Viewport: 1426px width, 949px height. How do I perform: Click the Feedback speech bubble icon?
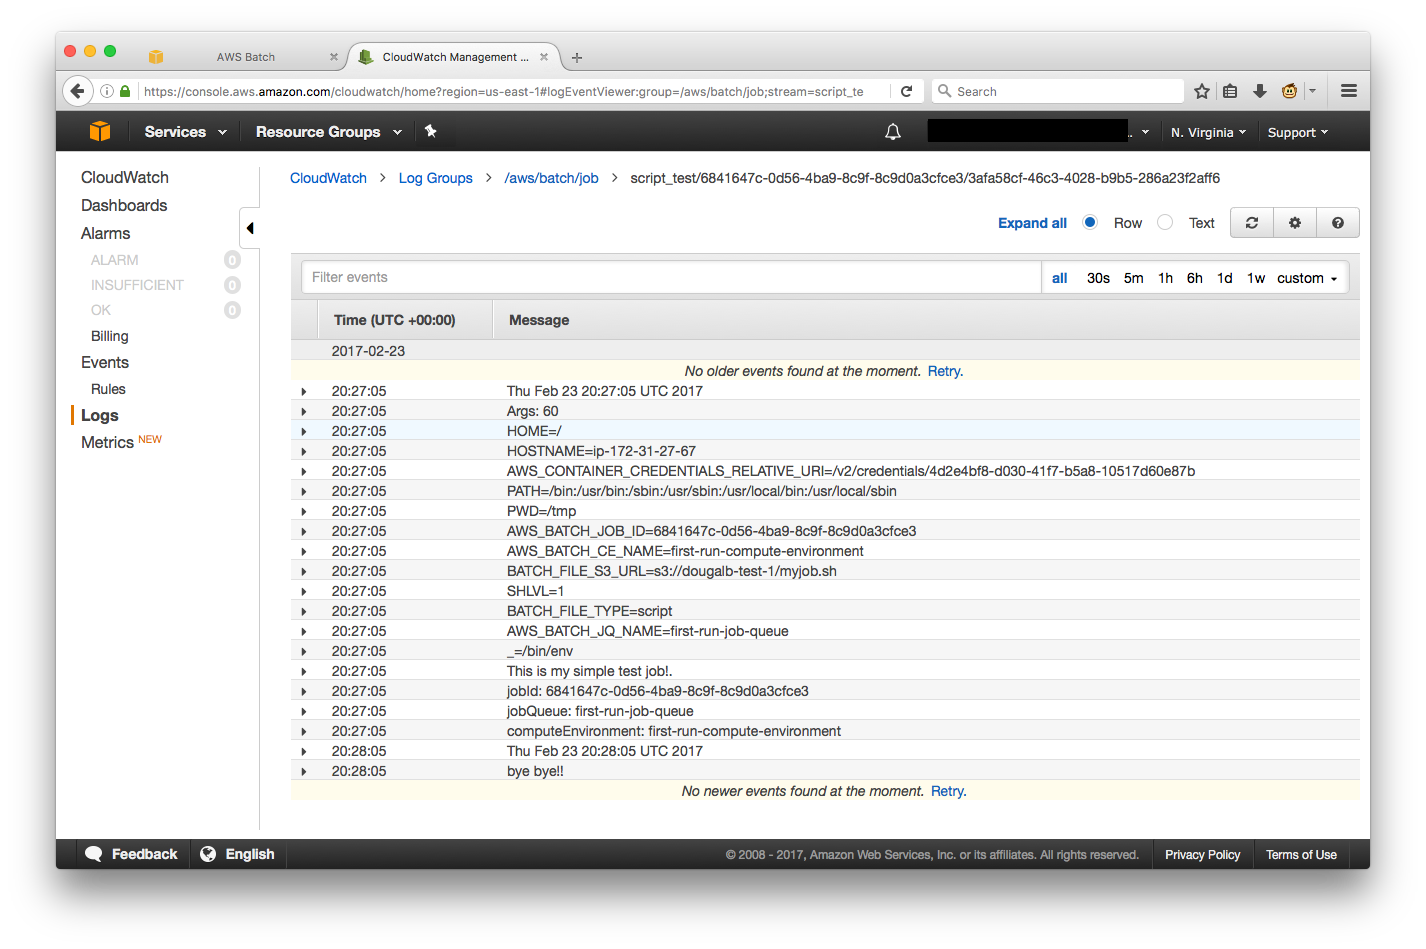coord(94,854)
